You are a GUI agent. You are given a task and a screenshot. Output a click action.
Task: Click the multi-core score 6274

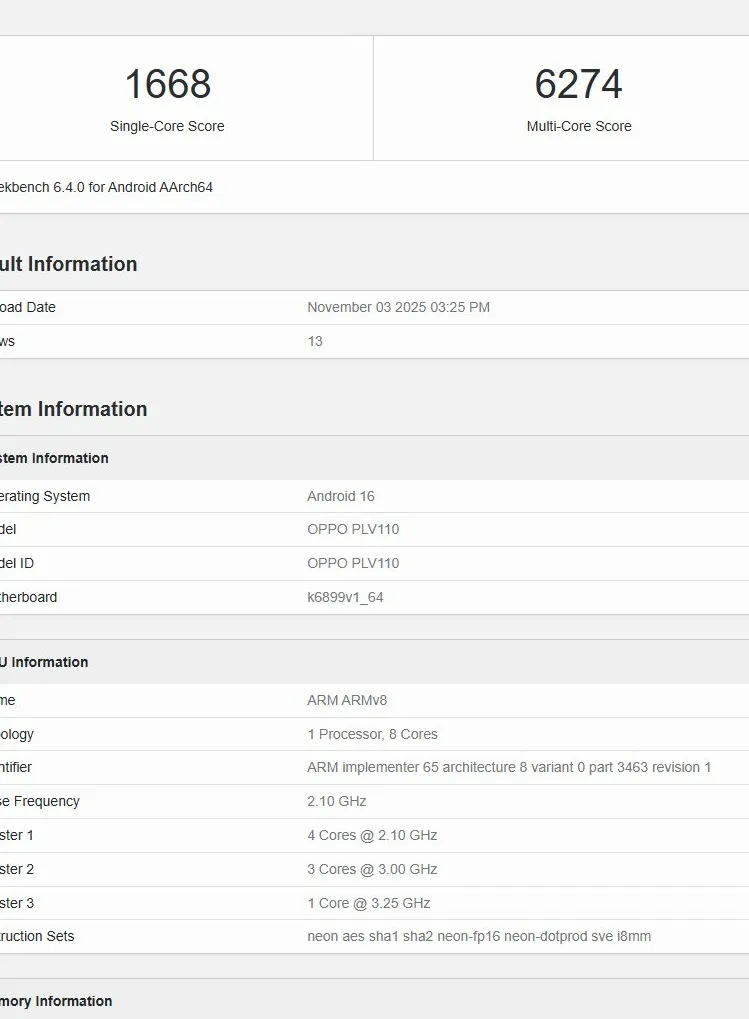click(578, 84)
